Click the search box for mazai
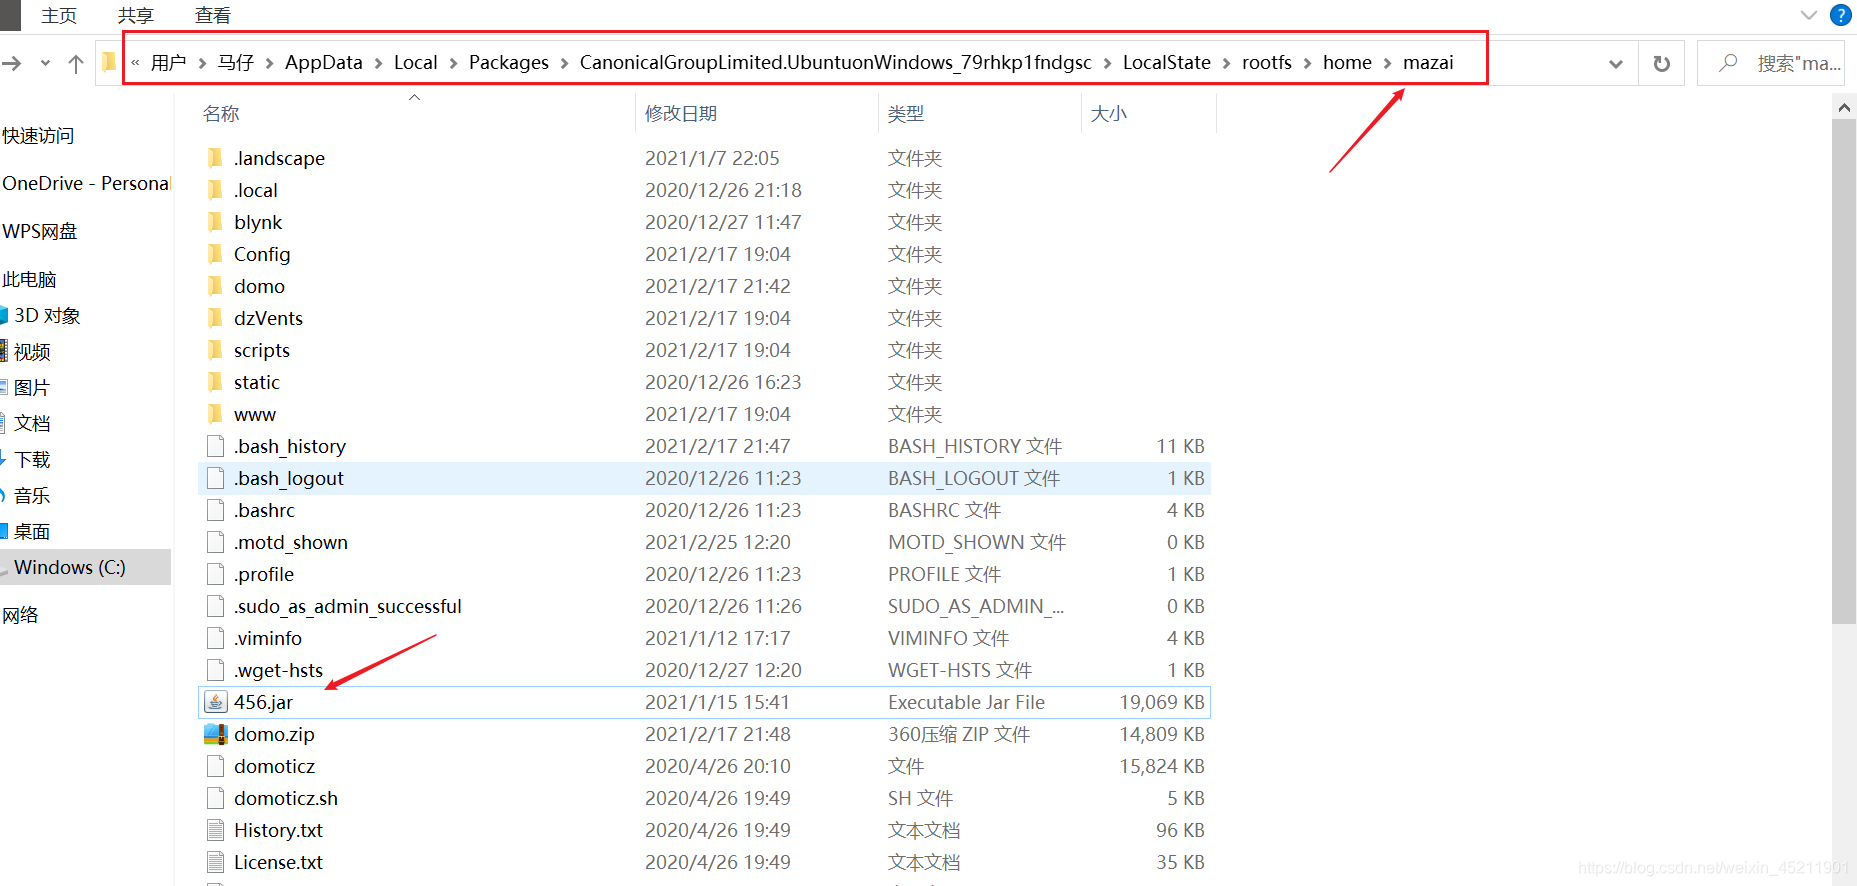 pos(1771,63)
